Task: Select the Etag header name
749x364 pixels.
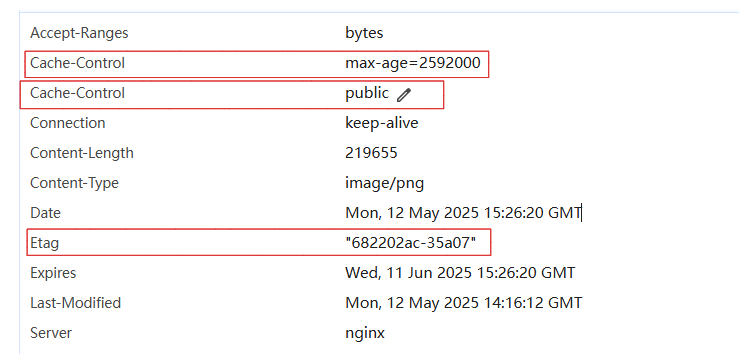Action: (44, 243)
